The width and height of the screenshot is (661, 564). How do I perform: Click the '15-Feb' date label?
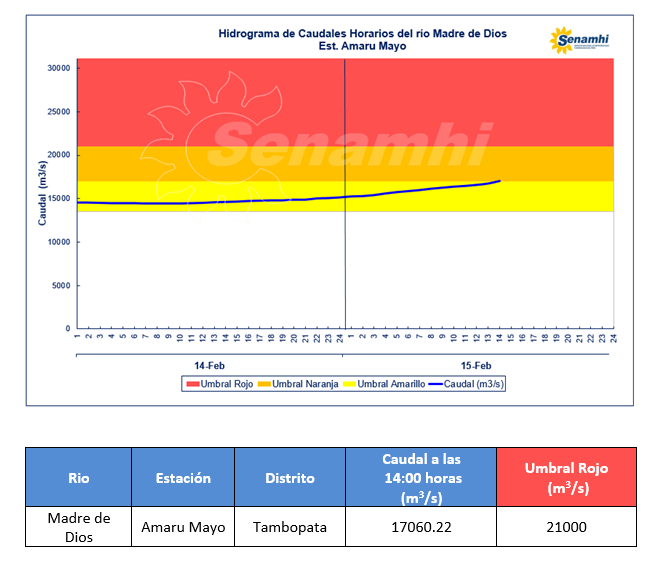tap(476, 365)
